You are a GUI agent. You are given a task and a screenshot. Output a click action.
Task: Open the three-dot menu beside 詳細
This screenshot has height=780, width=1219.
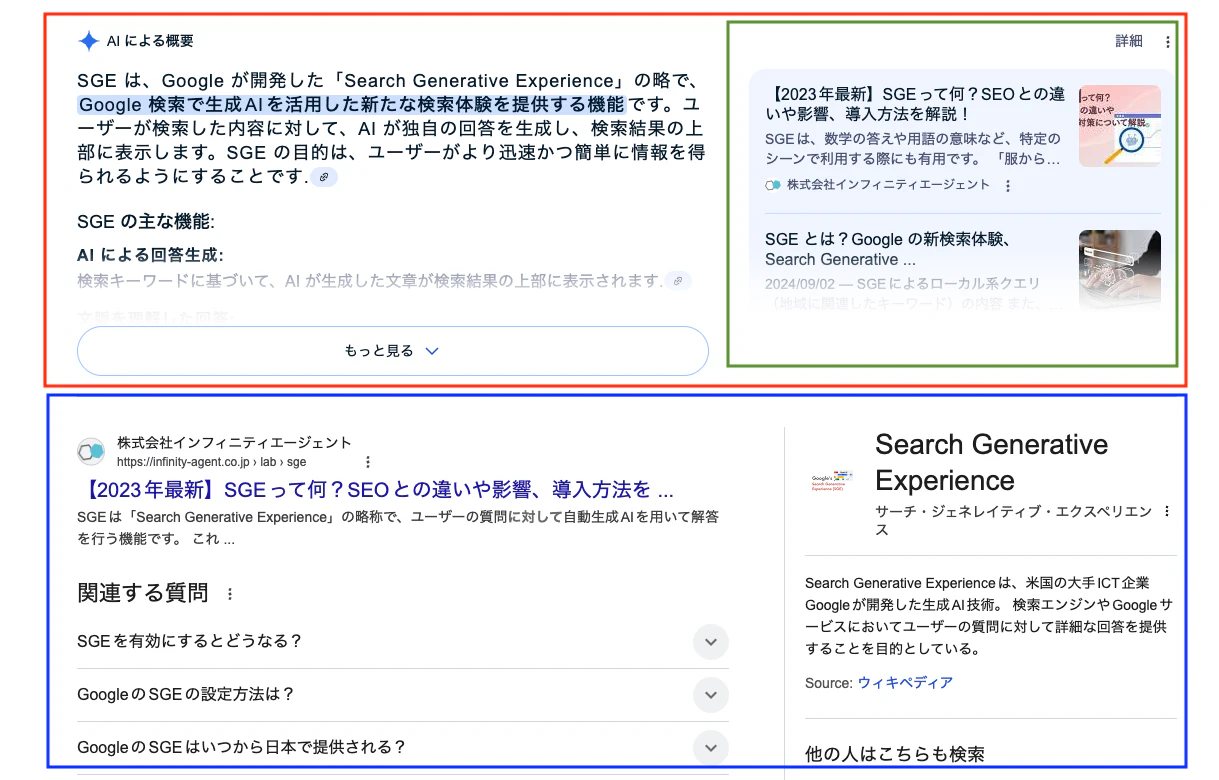[x=1167, y=42]
